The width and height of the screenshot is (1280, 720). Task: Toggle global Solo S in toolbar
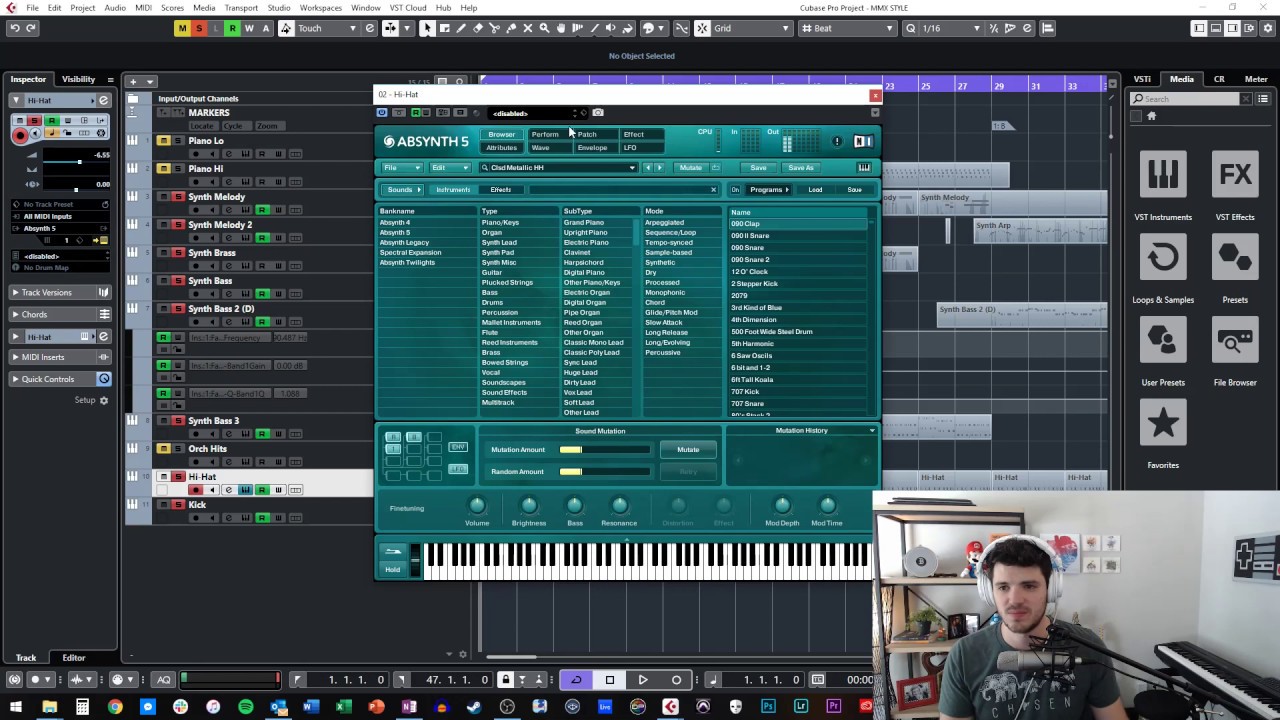click(199, 28)
